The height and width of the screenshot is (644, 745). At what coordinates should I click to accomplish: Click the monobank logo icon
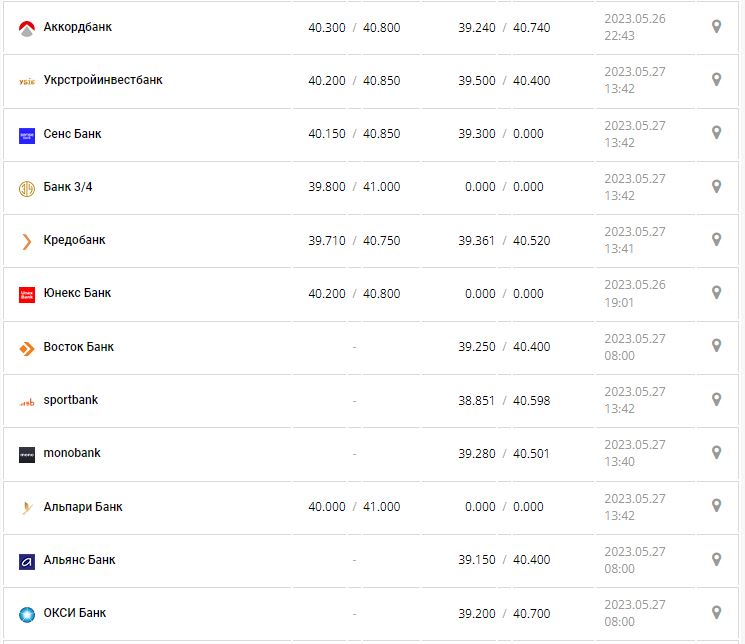tap(27, 454)
